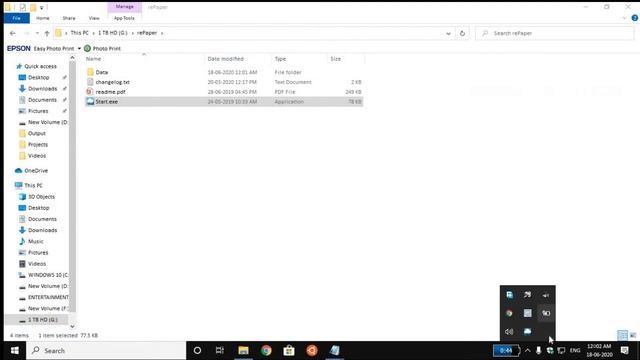Click the file name 'readme.pdf'

[x=110, y=92]
